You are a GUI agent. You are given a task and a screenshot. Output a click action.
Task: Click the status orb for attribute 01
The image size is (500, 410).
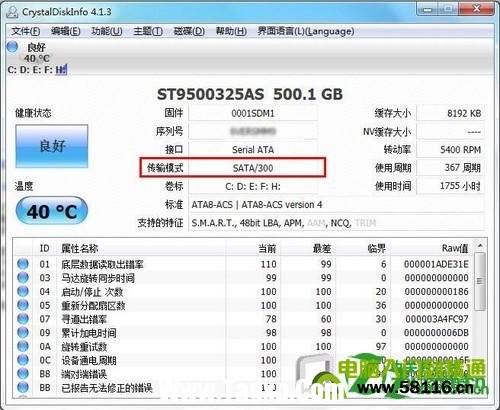coord(23,264)
